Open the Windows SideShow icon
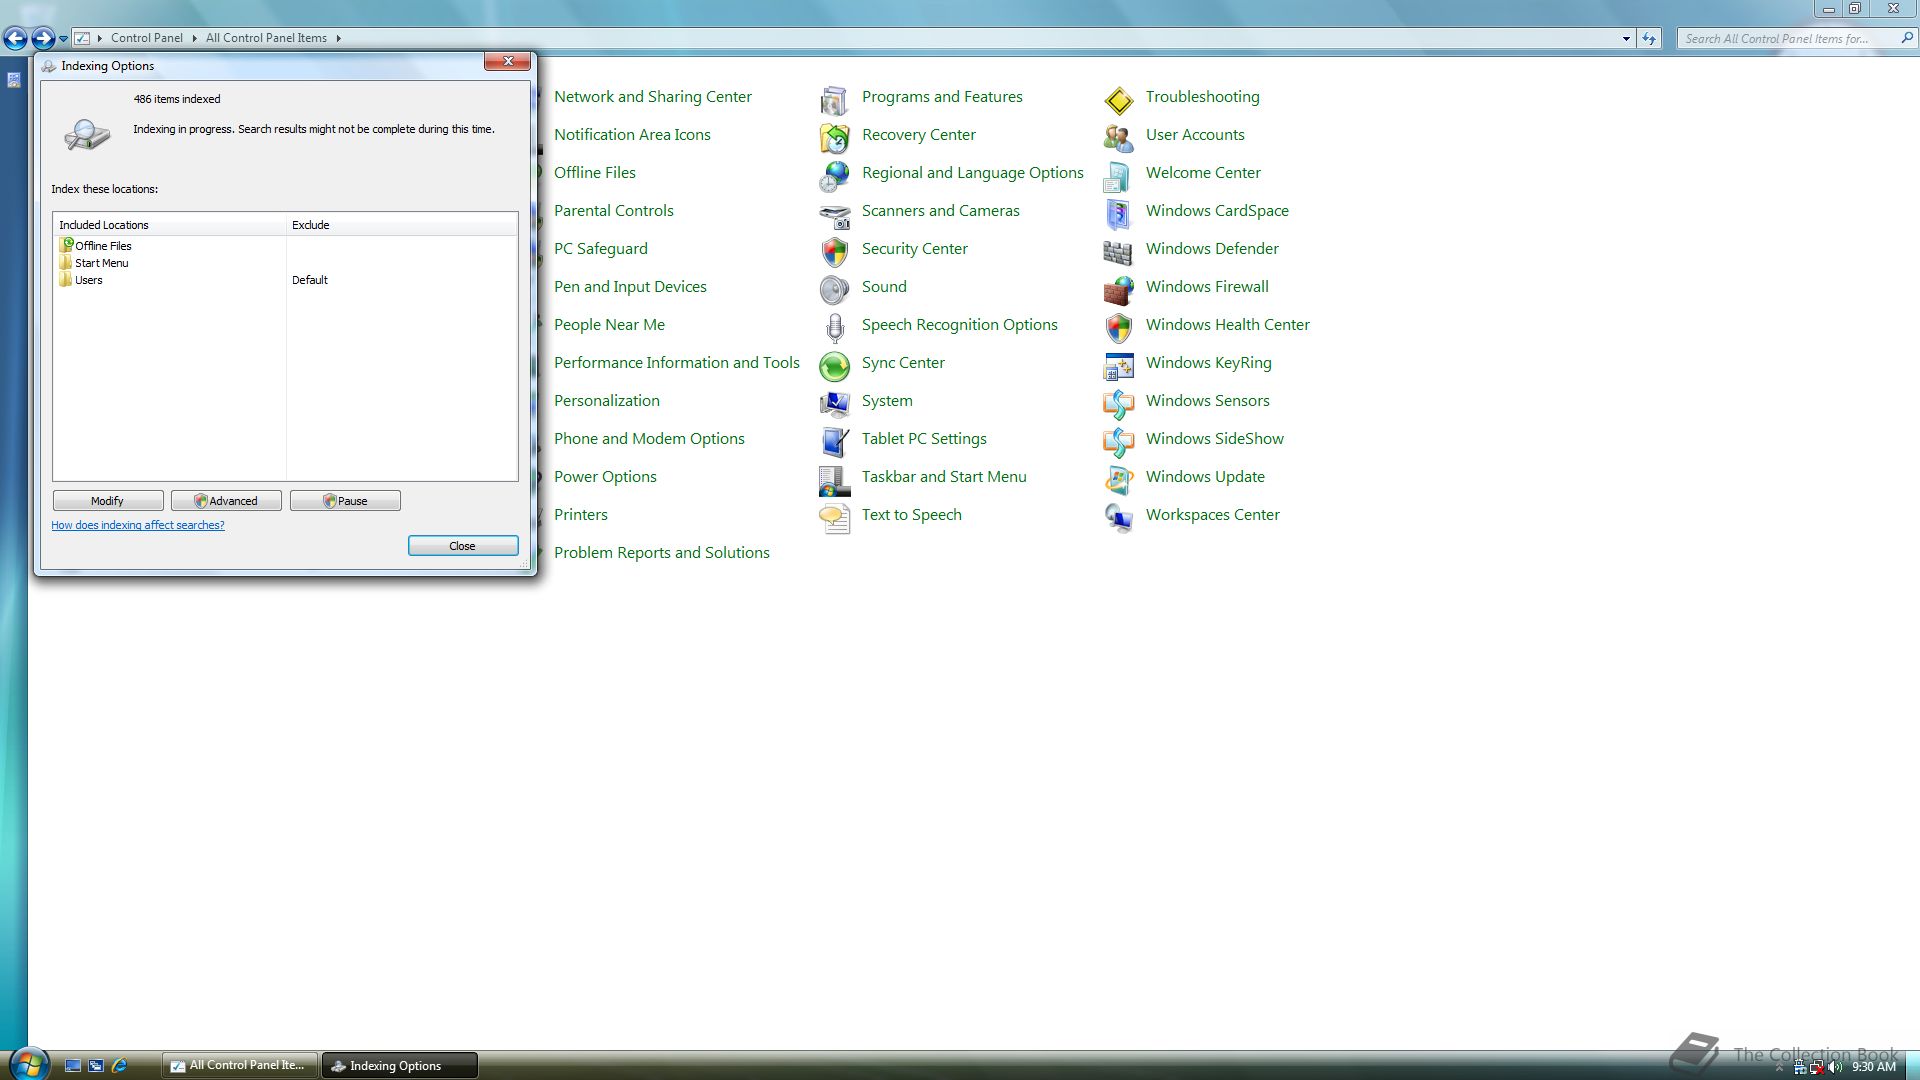The width and height of the screenshot is (1920, 1080). [1118, 442]
